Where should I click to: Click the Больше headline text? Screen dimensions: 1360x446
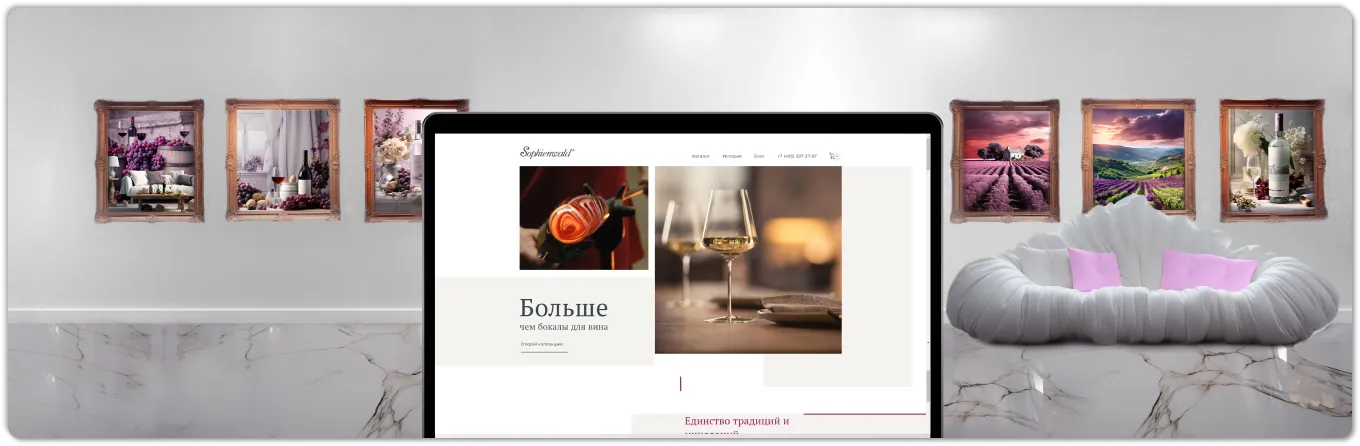point(564,308)
